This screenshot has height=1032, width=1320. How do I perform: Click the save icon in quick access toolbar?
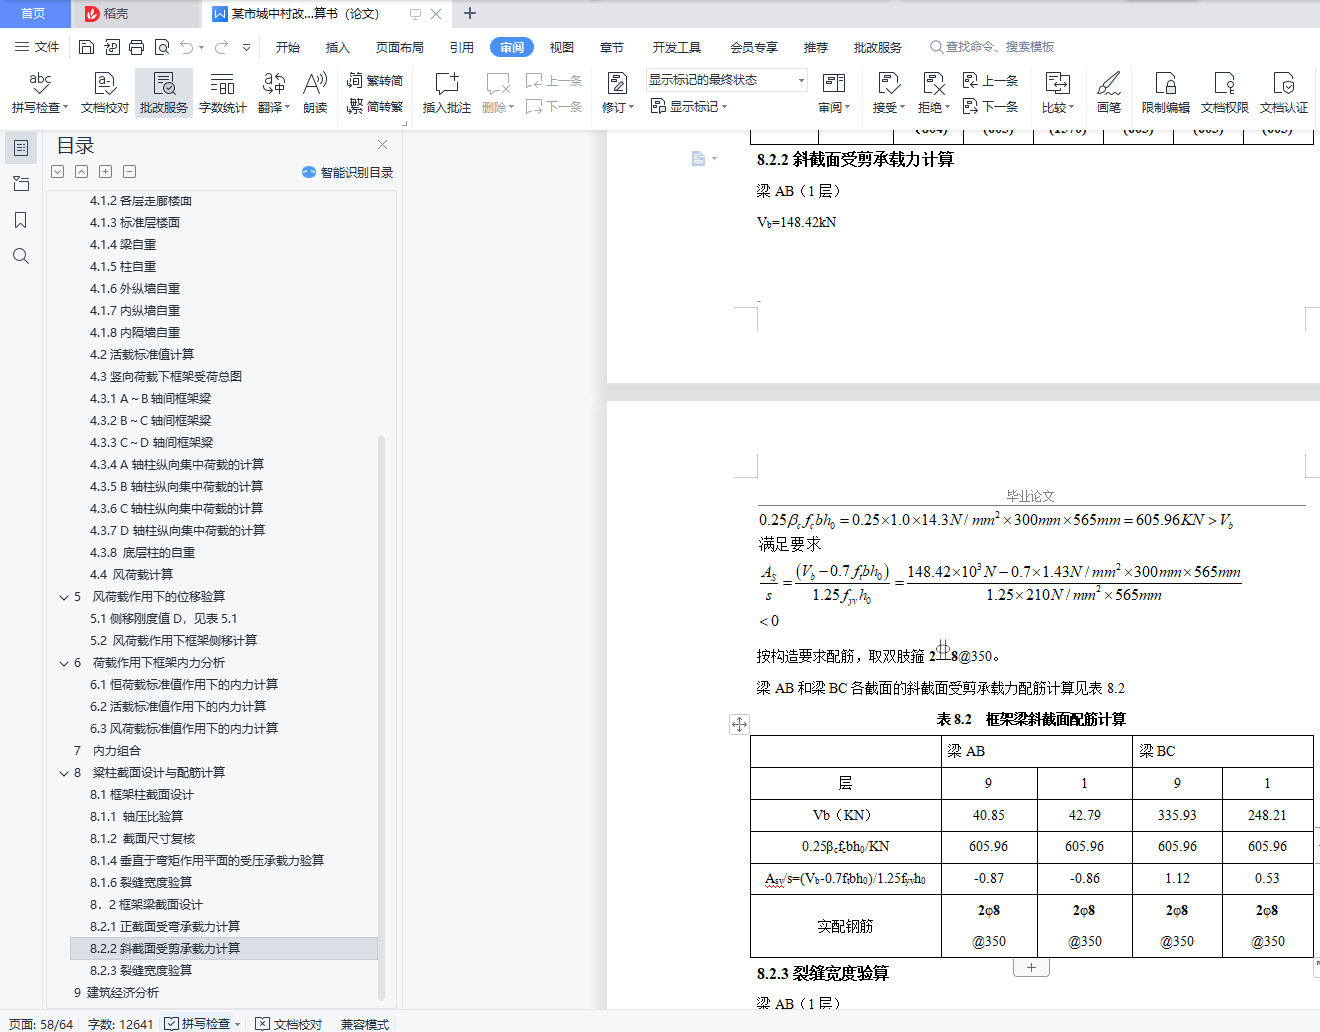click(x=86, y=47)
